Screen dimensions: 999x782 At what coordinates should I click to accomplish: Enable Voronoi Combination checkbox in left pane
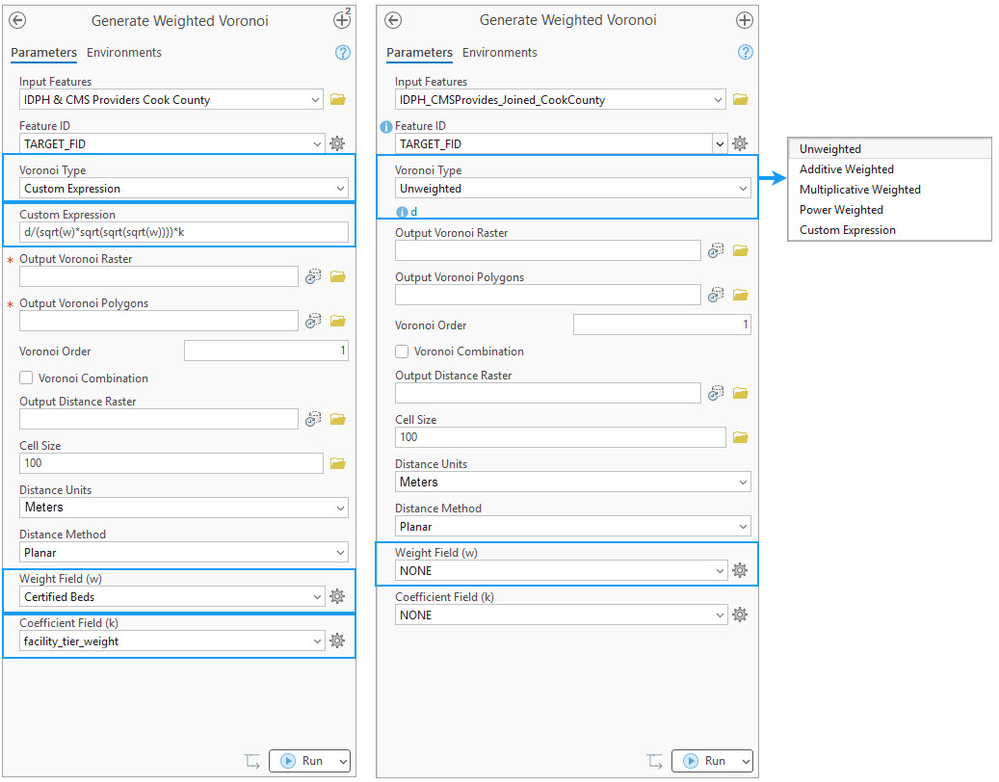coord(26,378)
